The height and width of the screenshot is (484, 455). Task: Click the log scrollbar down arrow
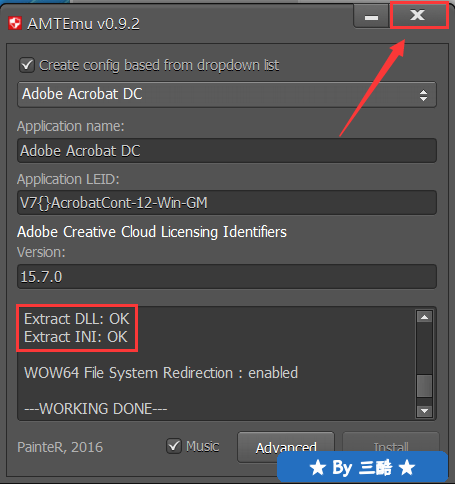(x=424, y=411)
